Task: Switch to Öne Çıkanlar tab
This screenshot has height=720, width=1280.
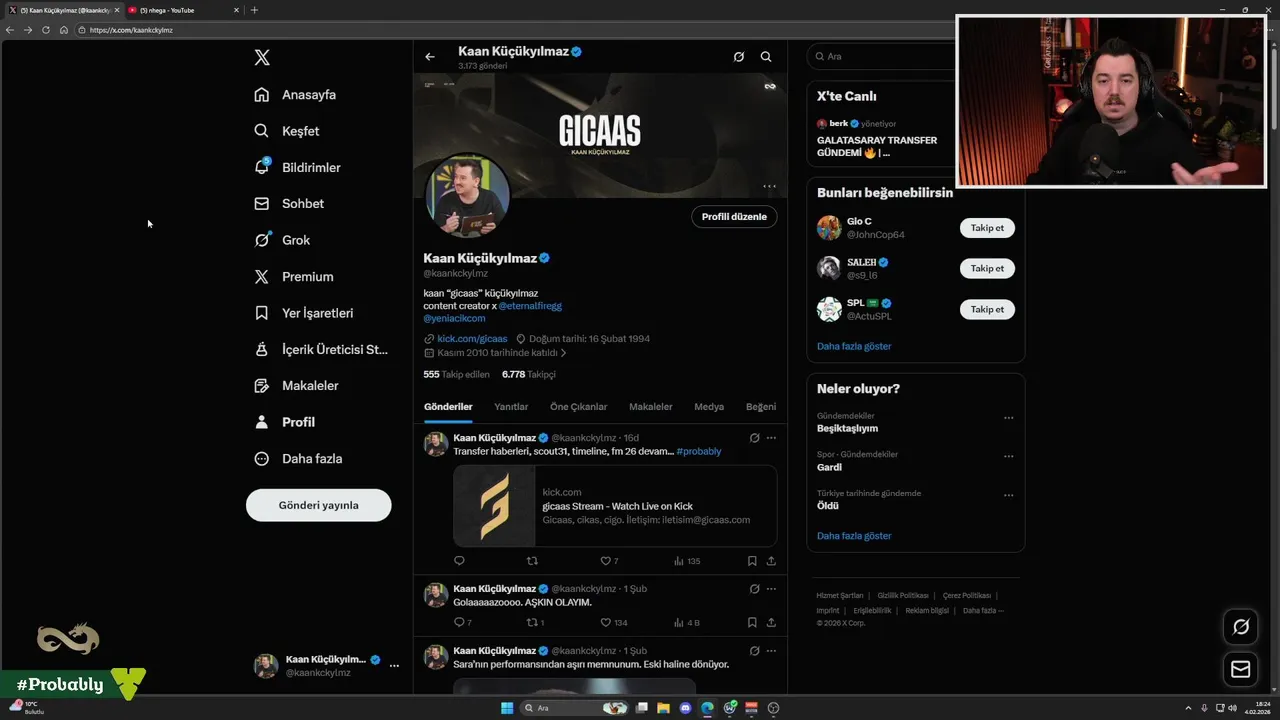Action: click(x=578, y=407)
